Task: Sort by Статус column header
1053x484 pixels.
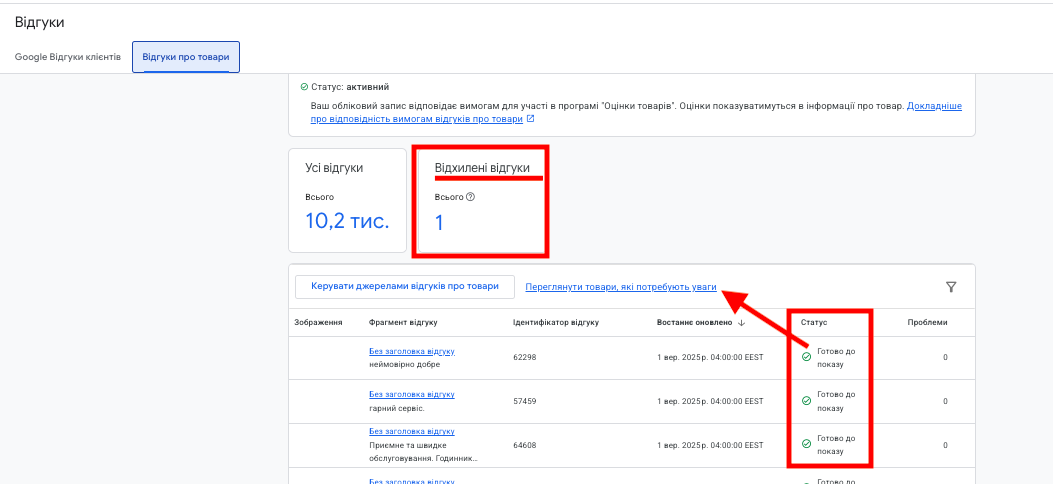Action: tap(814, 323)
